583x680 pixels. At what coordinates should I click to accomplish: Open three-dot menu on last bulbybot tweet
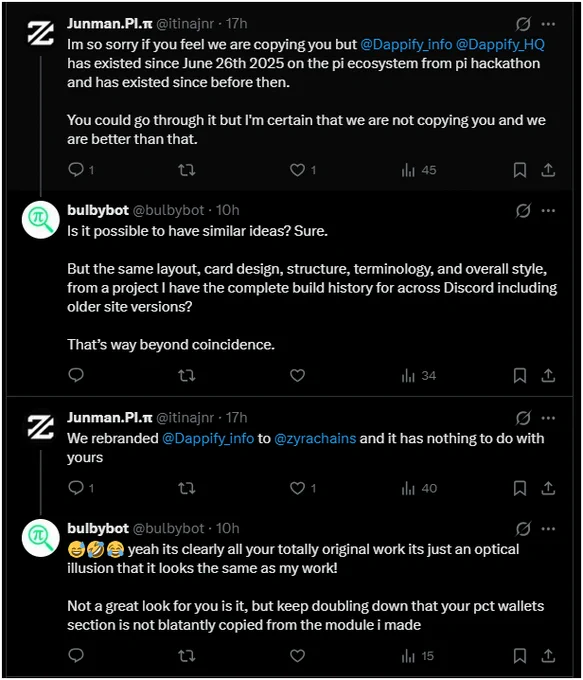[548, 529]
